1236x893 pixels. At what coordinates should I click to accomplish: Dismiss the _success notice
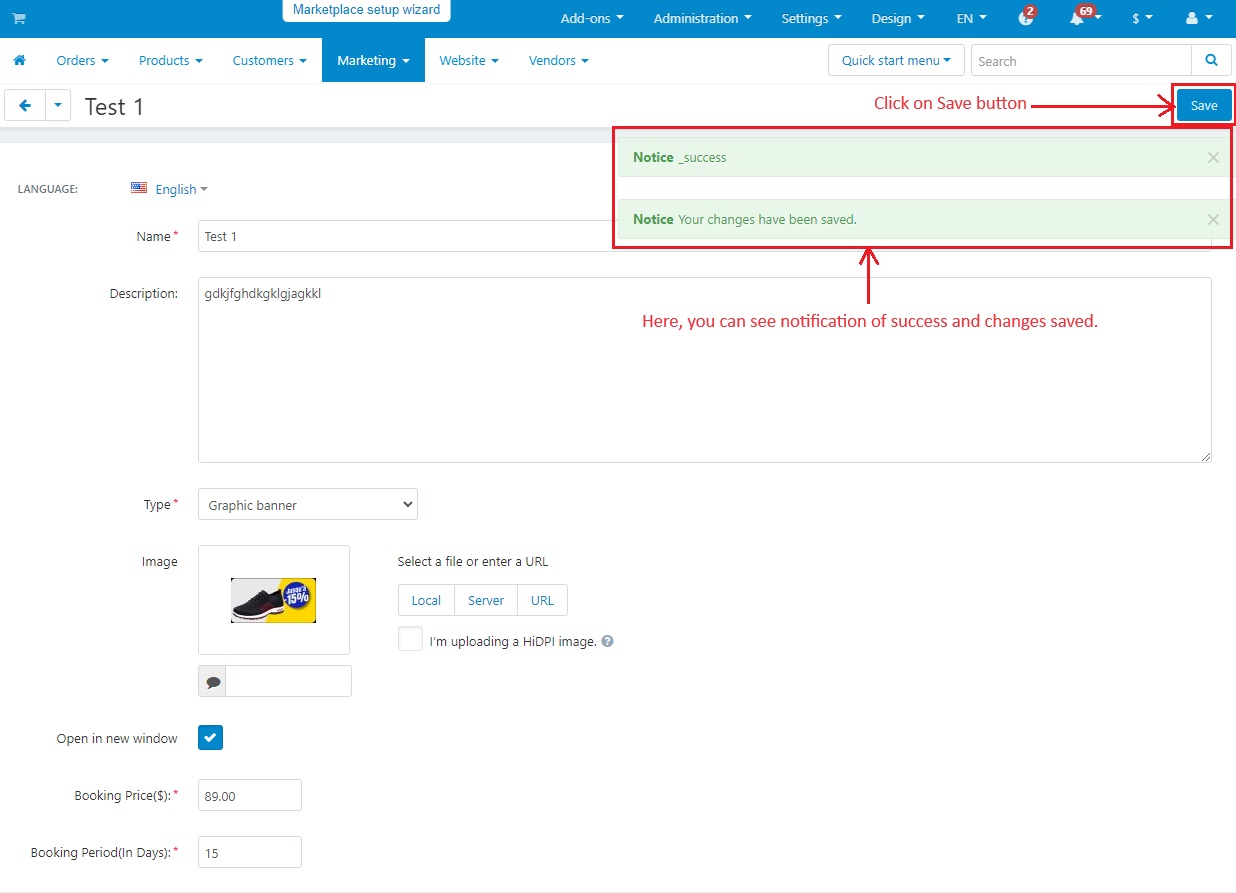1213,157
